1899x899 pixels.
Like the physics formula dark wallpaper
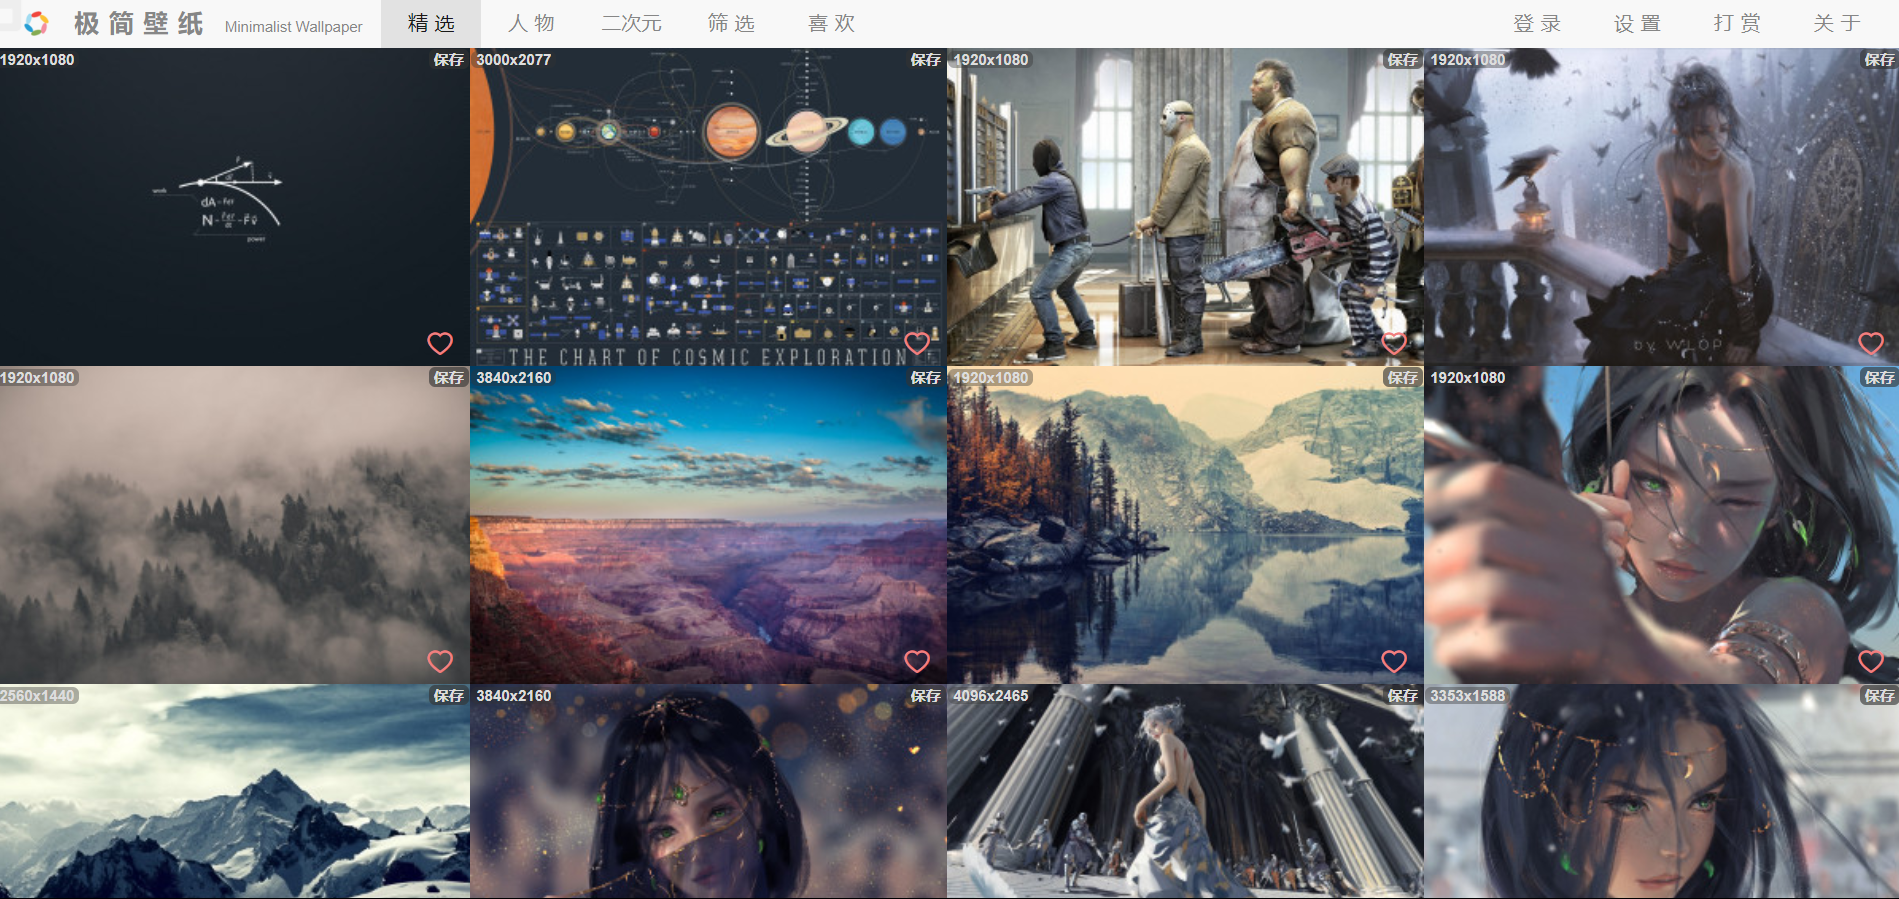440,343
